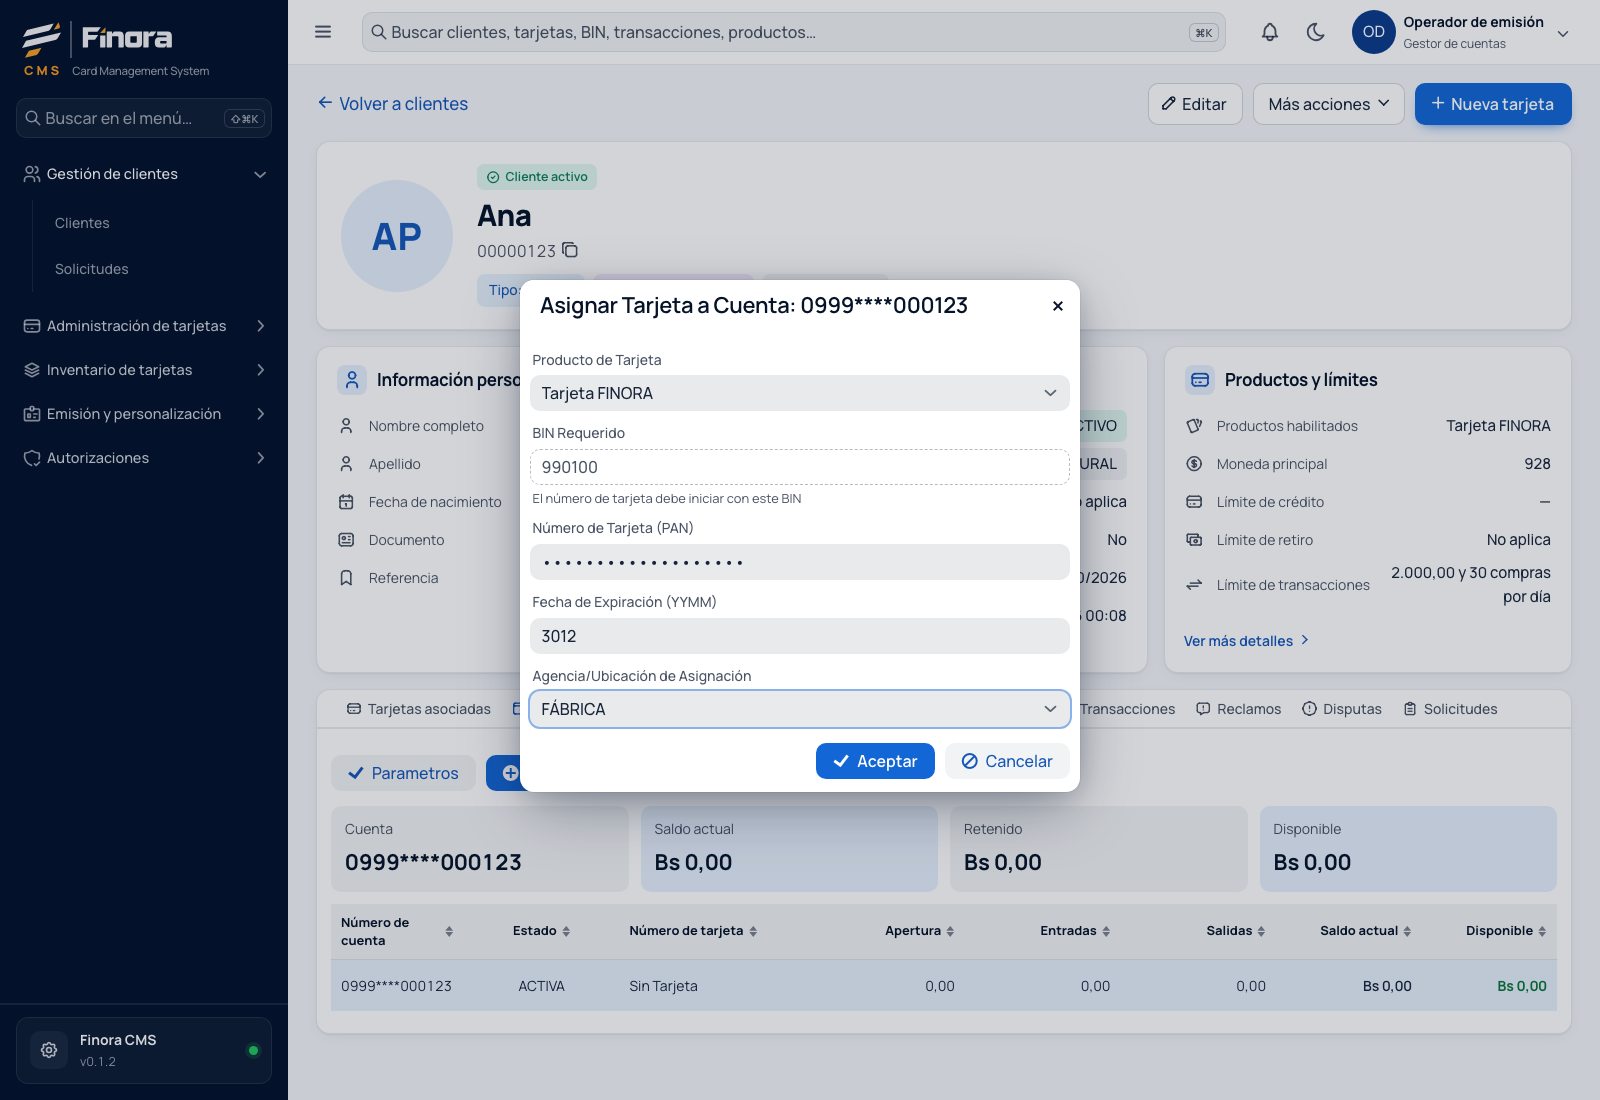Click the hamburger menu icon

click(323, 32)
